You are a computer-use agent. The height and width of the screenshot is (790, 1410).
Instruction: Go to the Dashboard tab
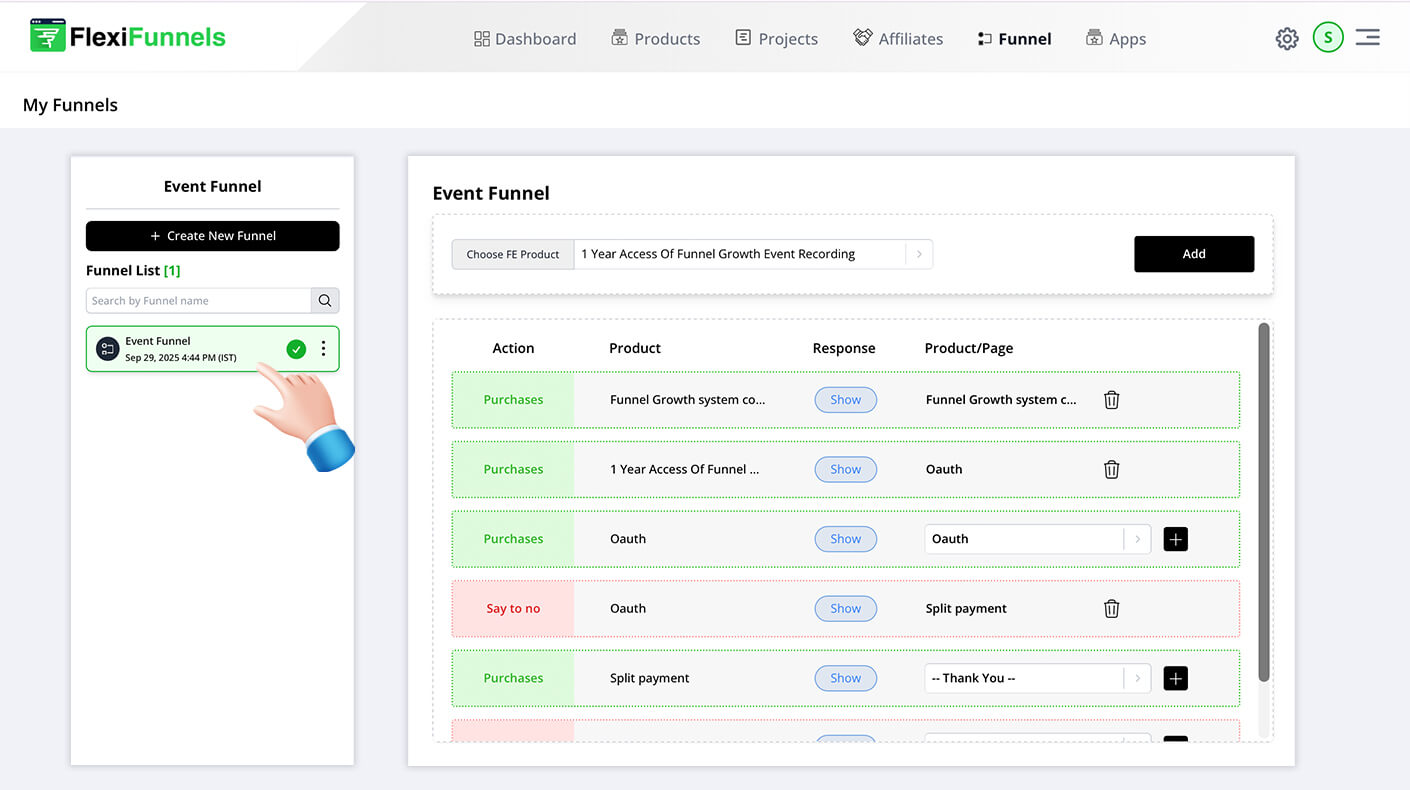tap(525, 39)
